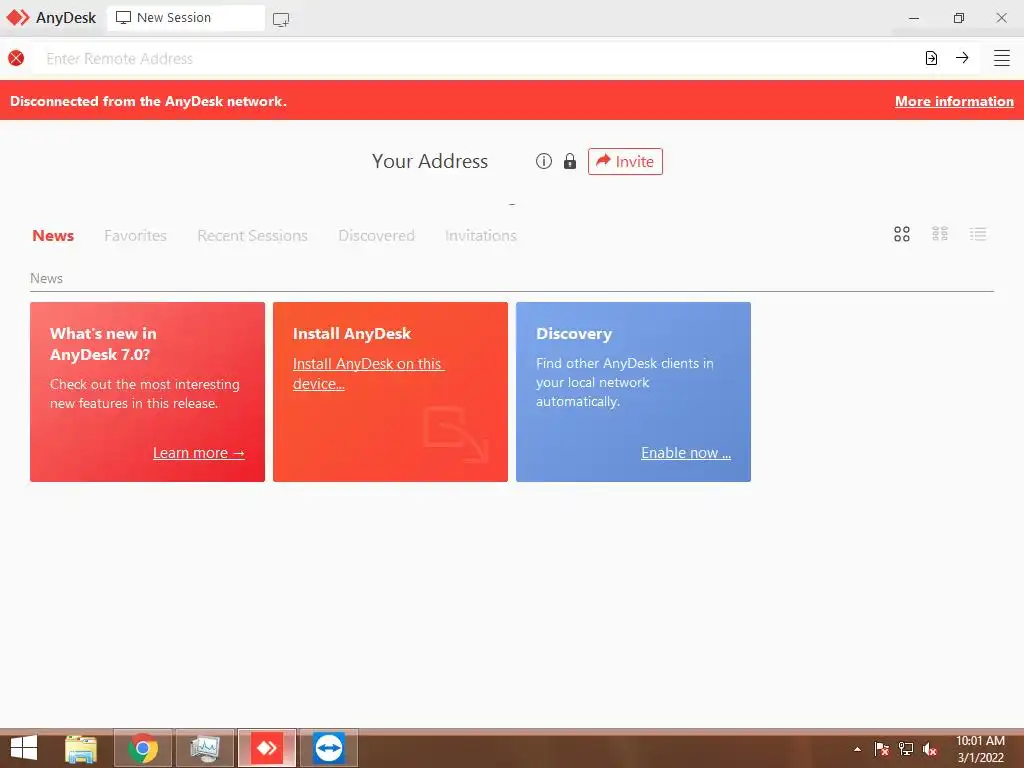1024x768 pixels.
Task: Add a new session tab with the plus-monitor icon
Action: pyautogui.click(x=281, y=20)
